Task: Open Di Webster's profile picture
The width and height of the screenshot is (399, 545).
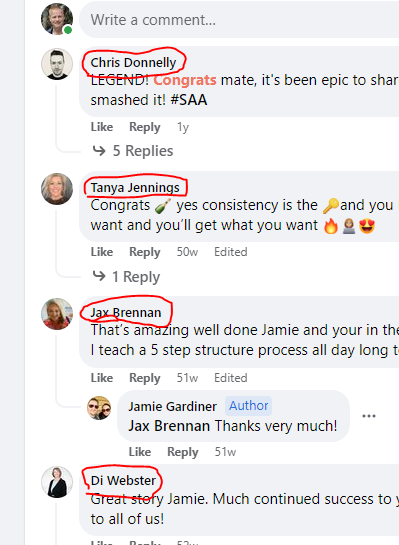Action: (57, 482)
